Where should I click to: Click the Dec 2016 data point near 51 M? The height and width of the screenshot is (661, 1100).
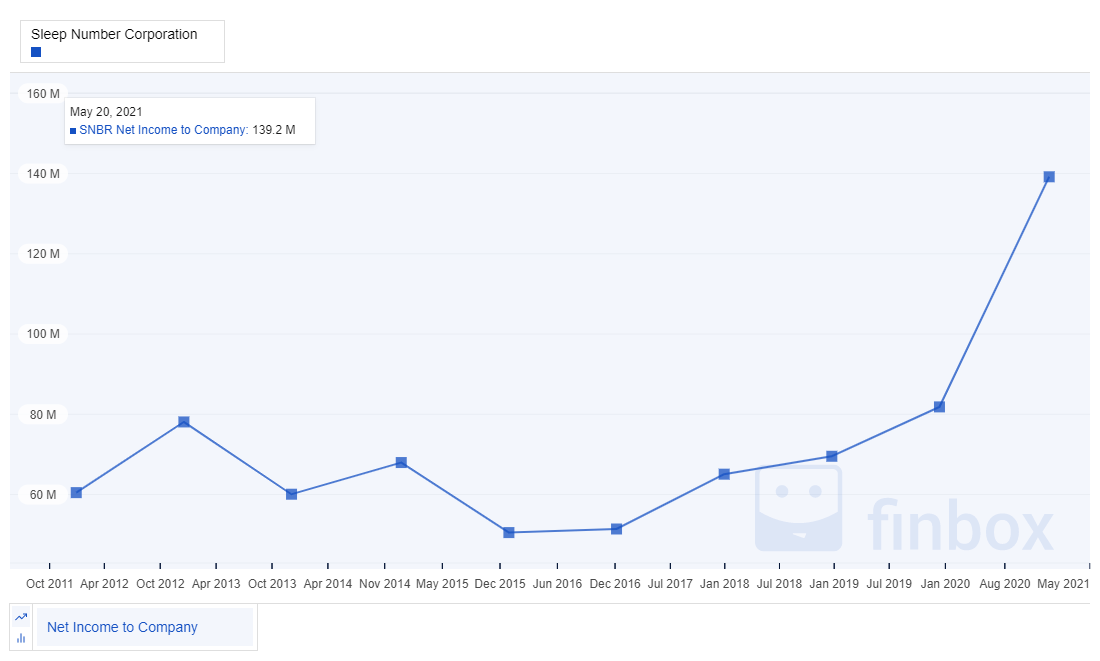point(616,529)
